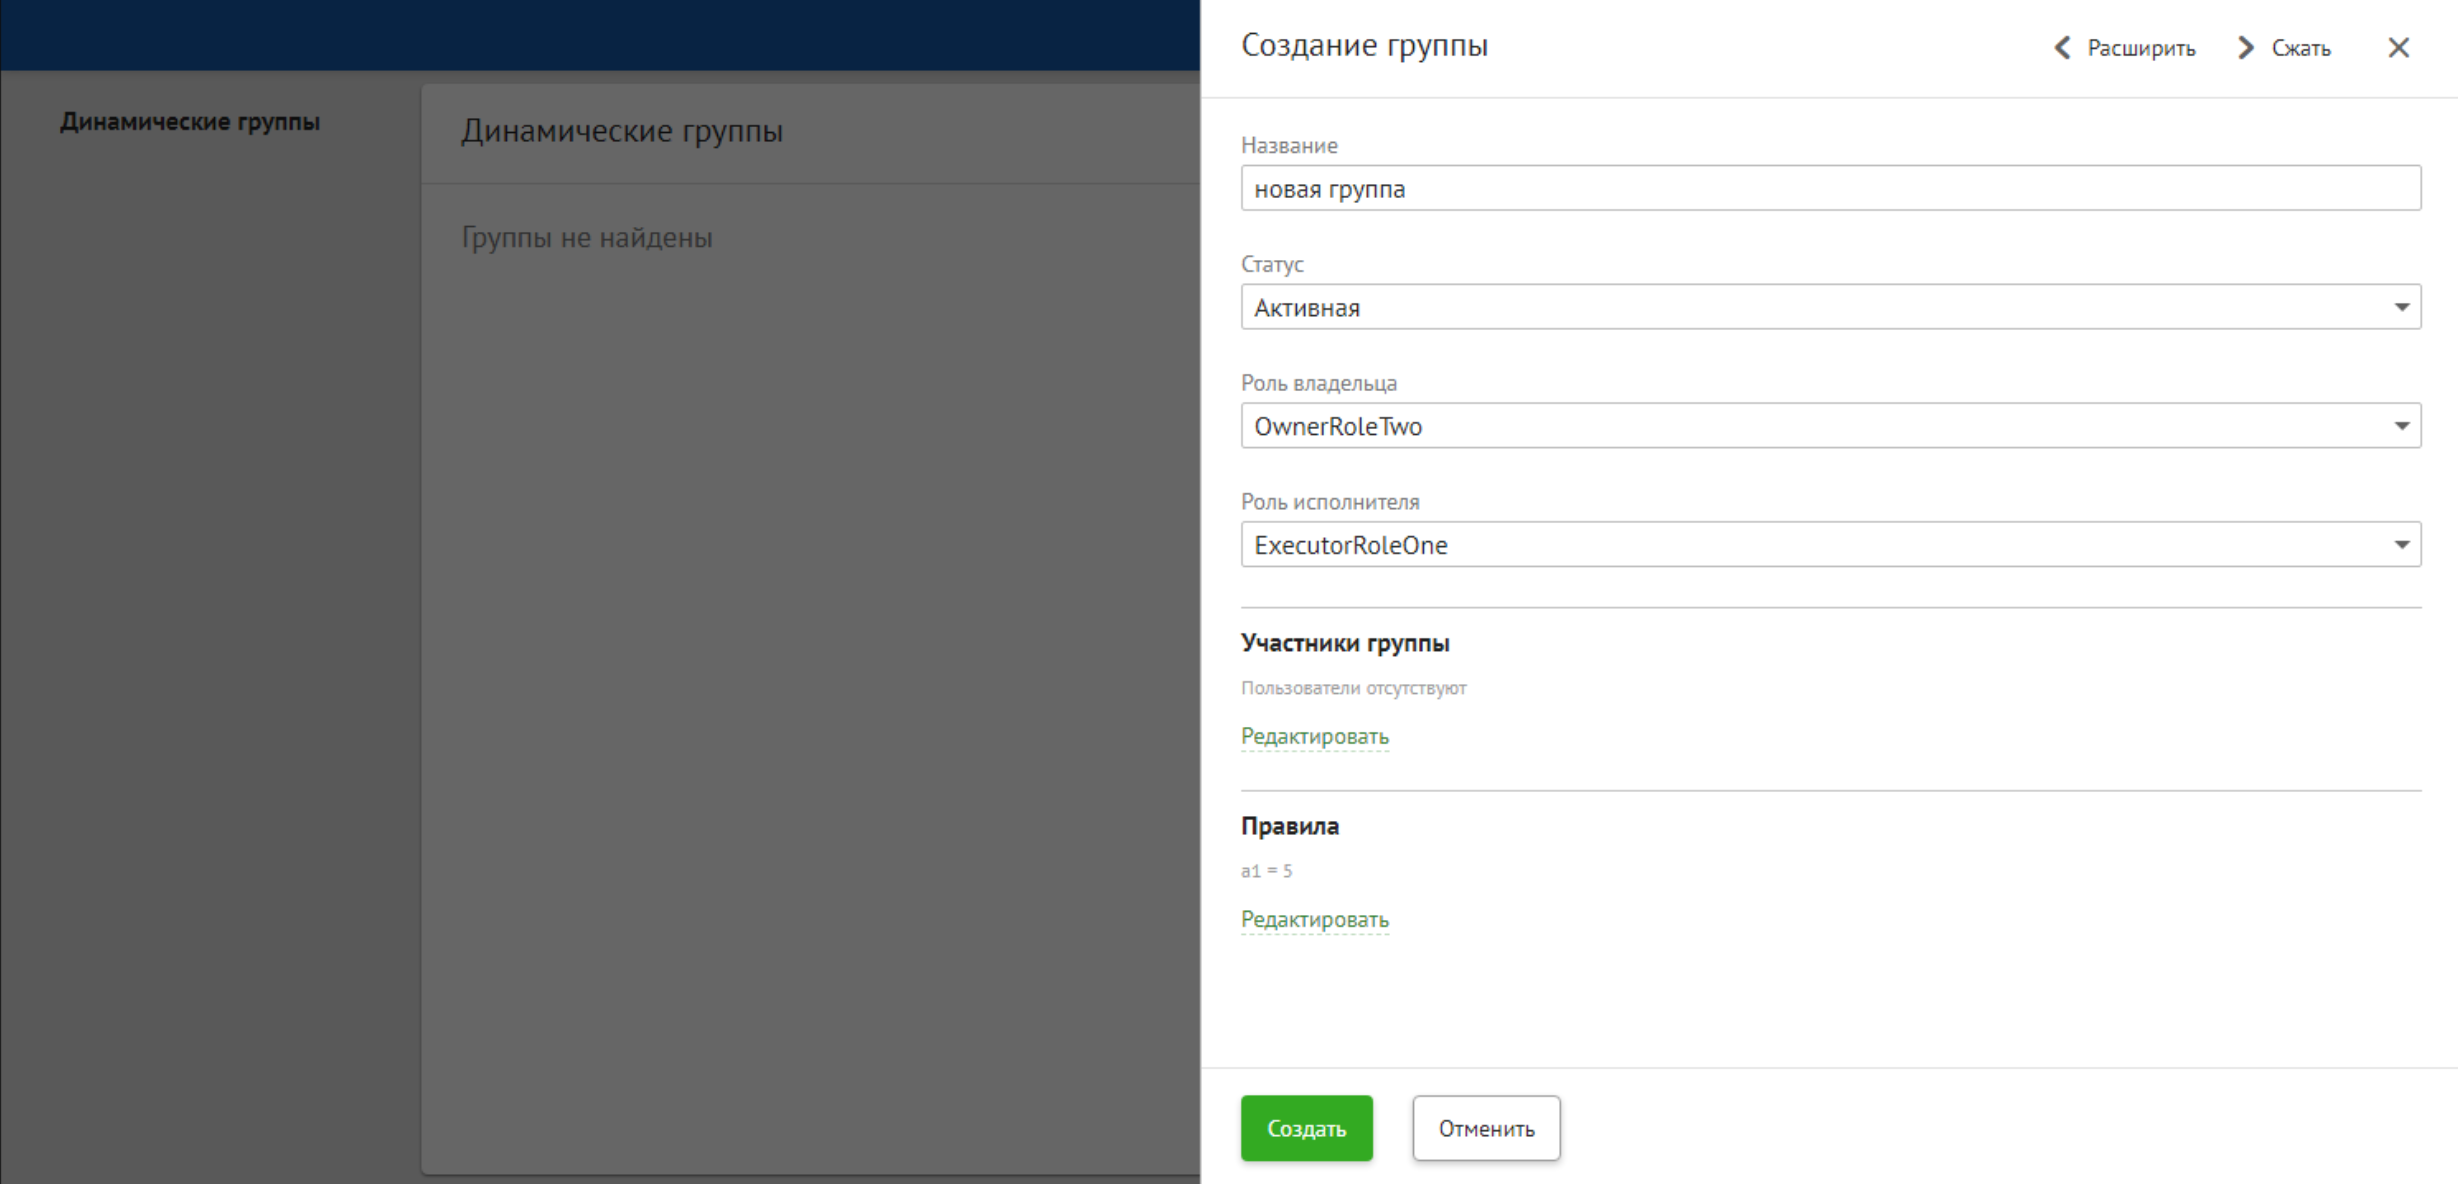Select the OwnerRoleTwo field value
The image size is (2458, 1184).
(1338, 426)
